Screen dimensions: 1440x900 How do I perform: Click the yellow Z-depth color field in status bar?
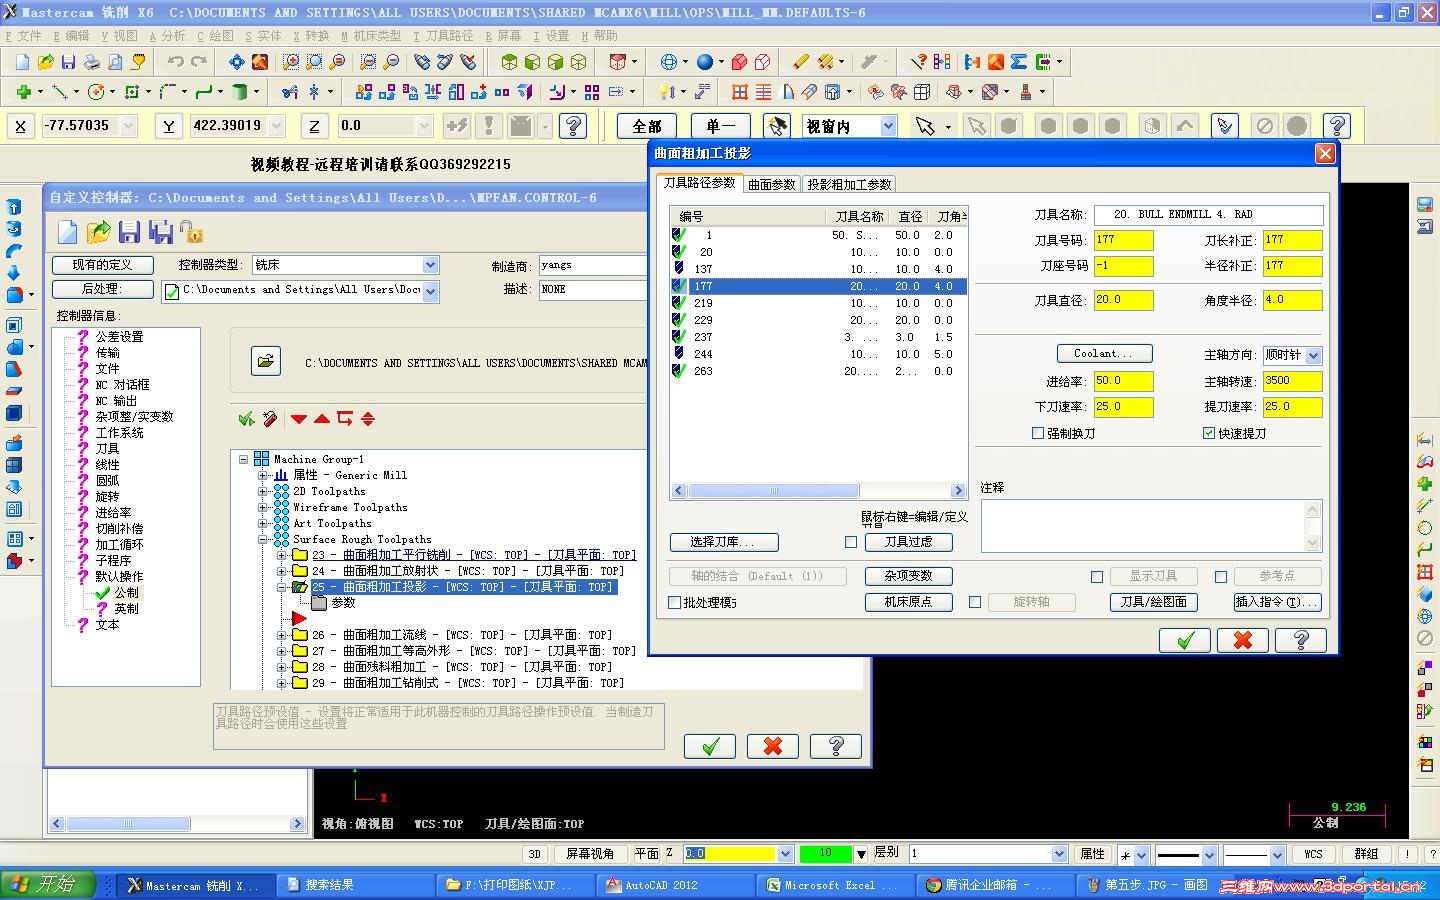coord(729,854)
